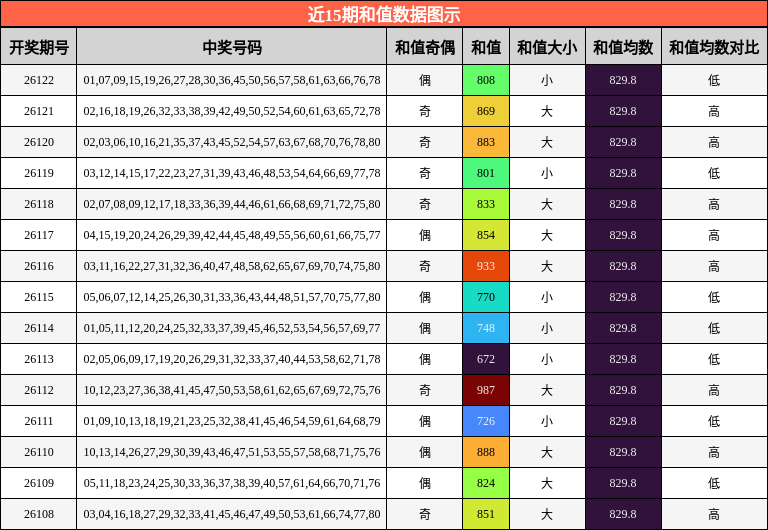
Task: Click winning numbers row starting 10,13,14,26
Action: click(x=232, y=452)
